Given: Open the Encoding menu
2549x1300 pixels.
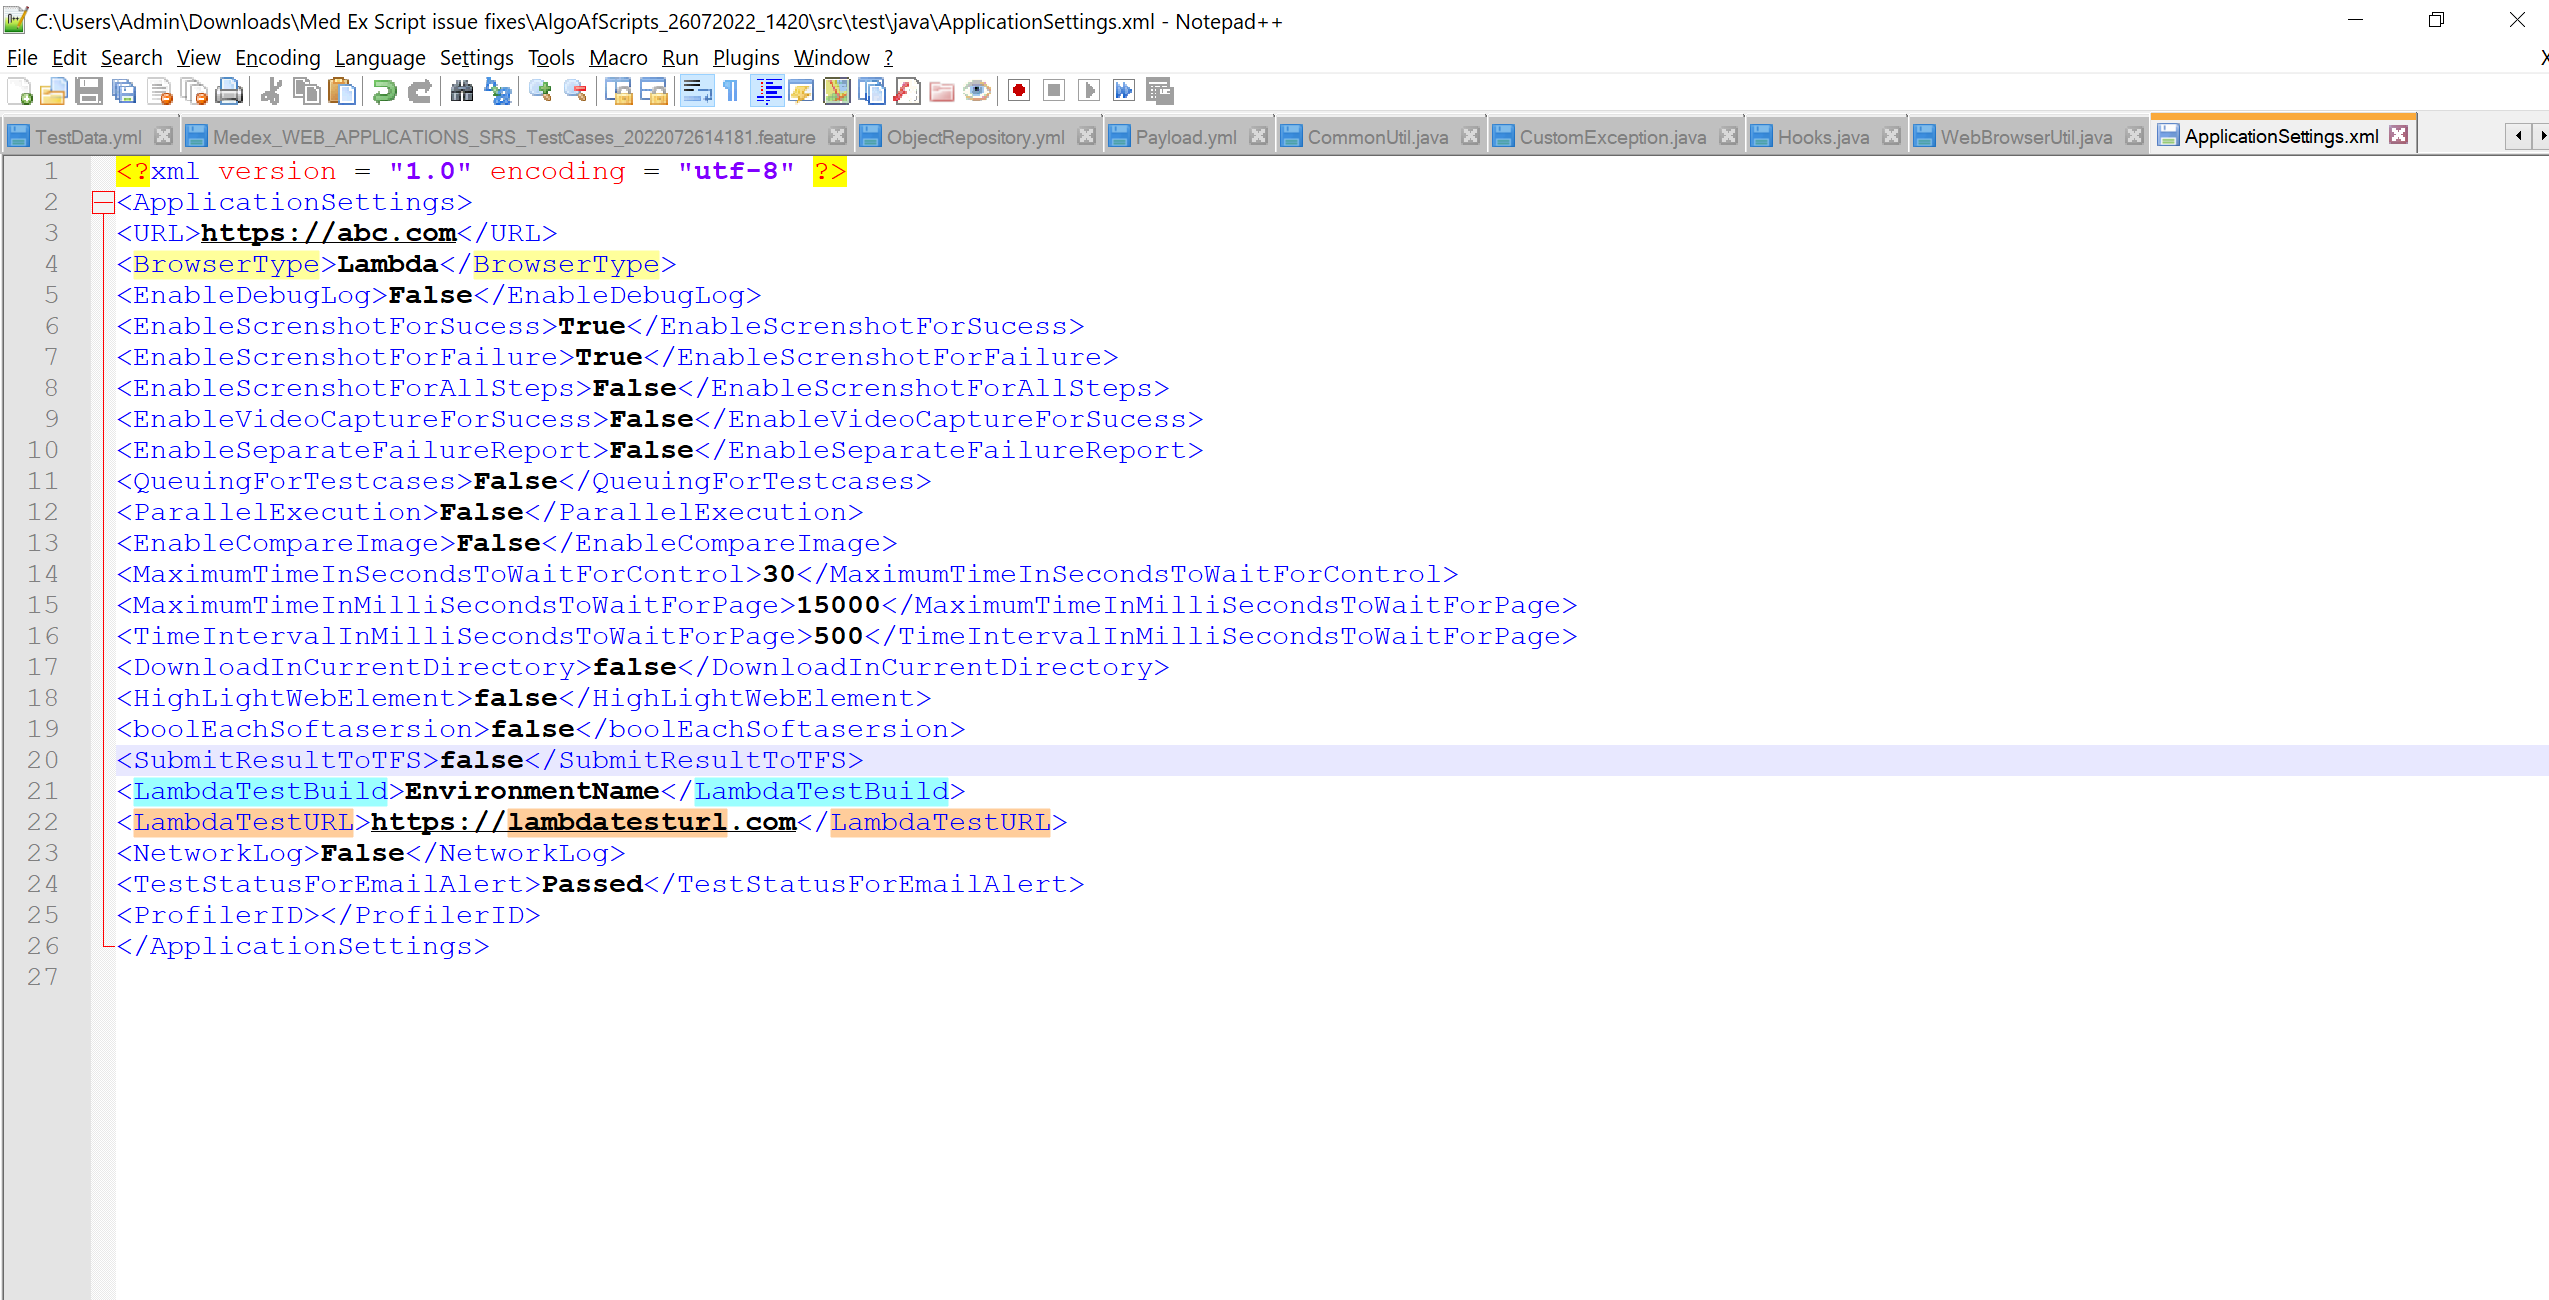Looking at the screenshot, I should (277, 58).
